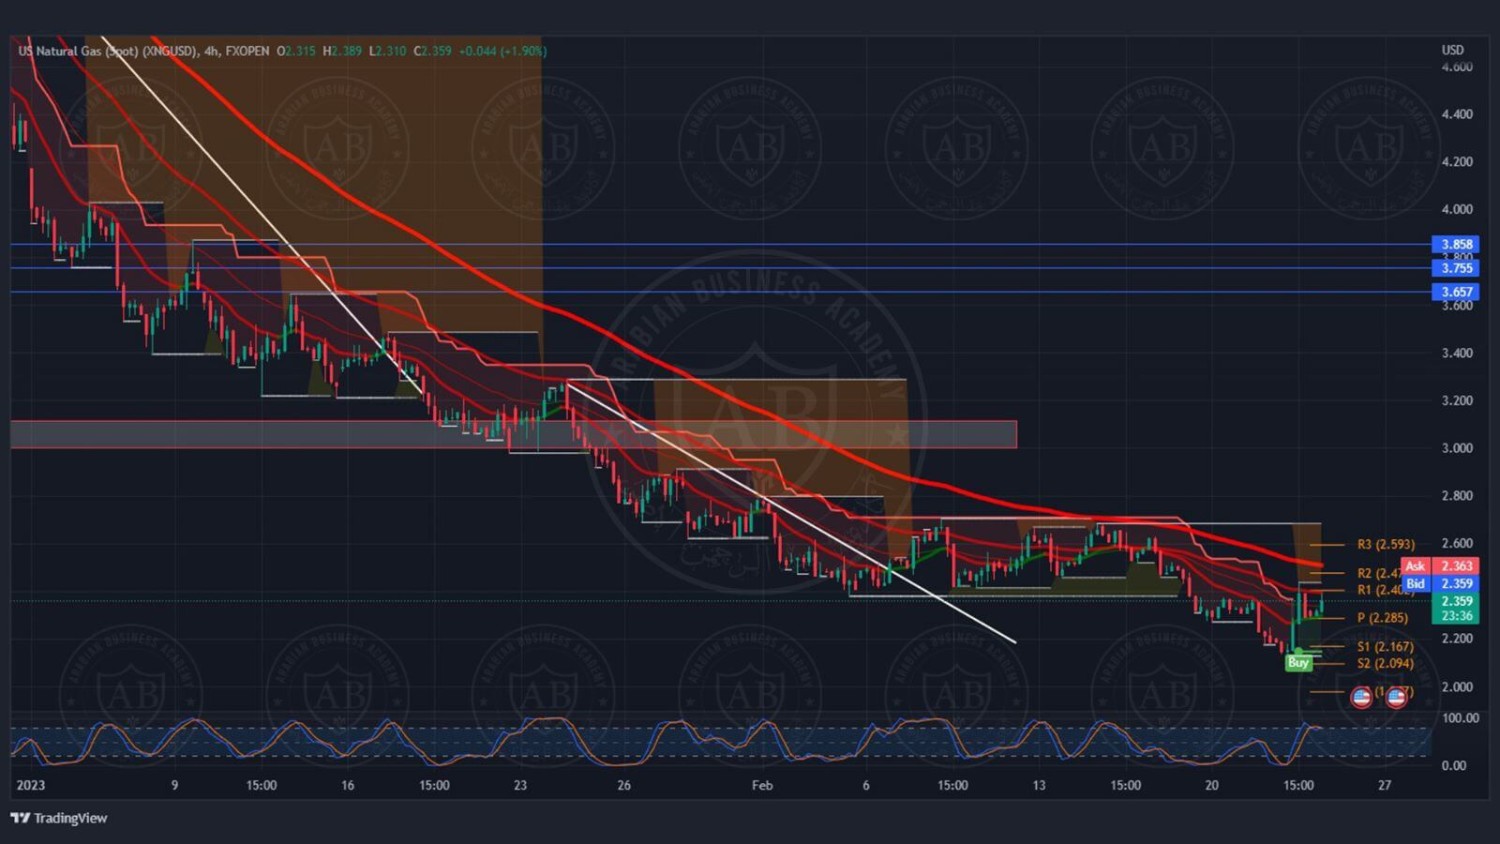The width and height of the screenshot is (1500, 844).
Task: Click the O2.315 open value in the legend
Action: pos(296,51)
